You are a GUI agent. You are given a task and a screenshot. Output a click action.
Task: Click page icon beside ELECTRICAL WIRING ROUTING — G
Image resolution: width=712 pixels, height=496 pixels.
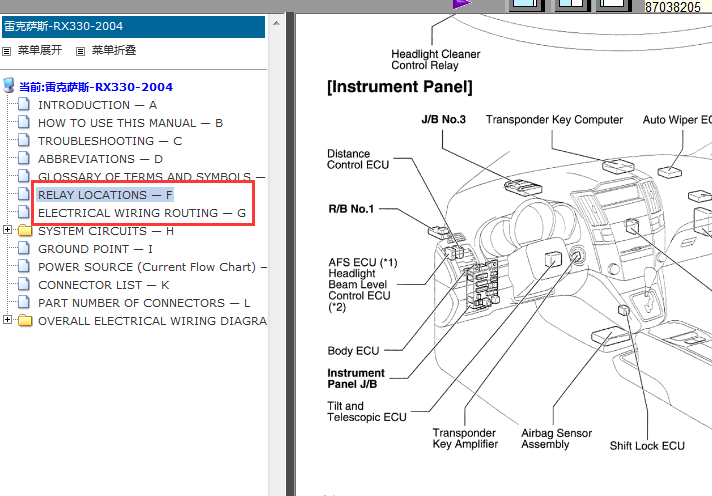pyautogui.click(x=24, y=212)
